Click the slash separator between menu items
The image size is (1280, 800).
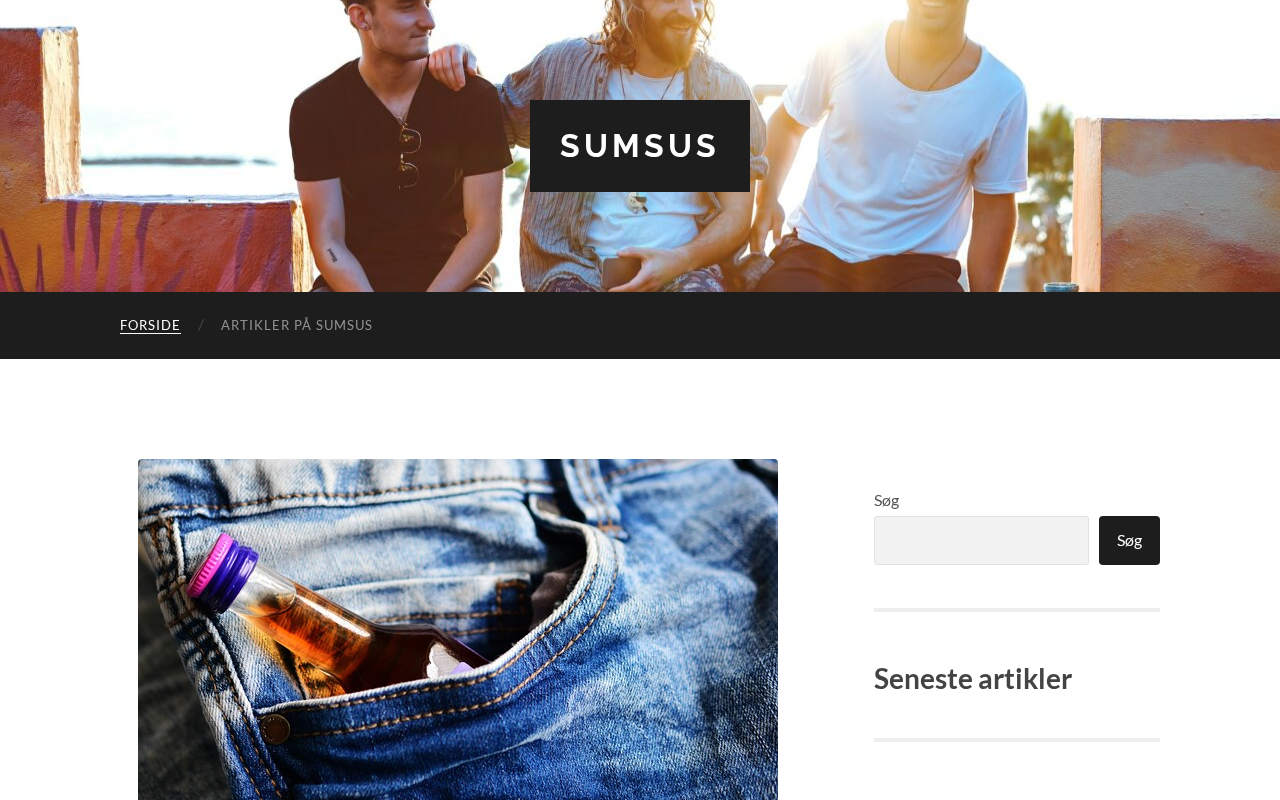201,325
